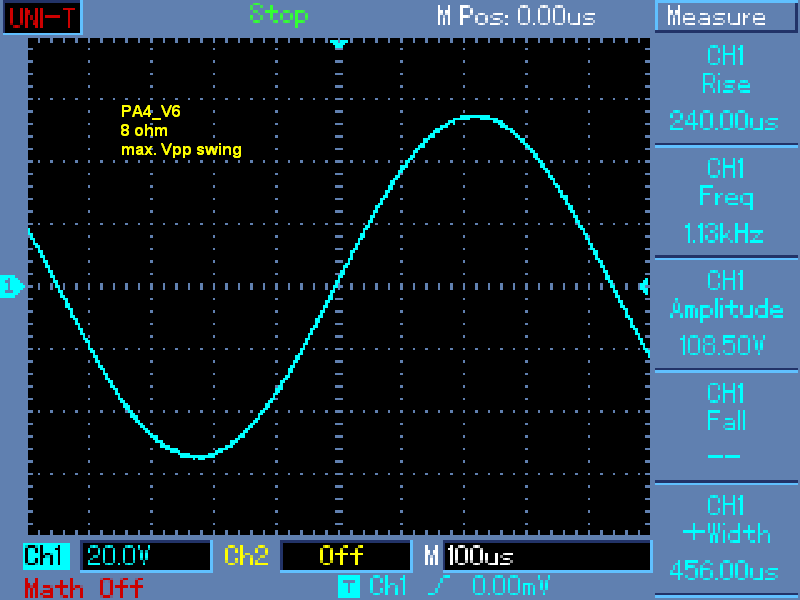This screenshot has height=600, width=800.
Task: Click the PA4_V6 annotation text
Action: point(151,111)
